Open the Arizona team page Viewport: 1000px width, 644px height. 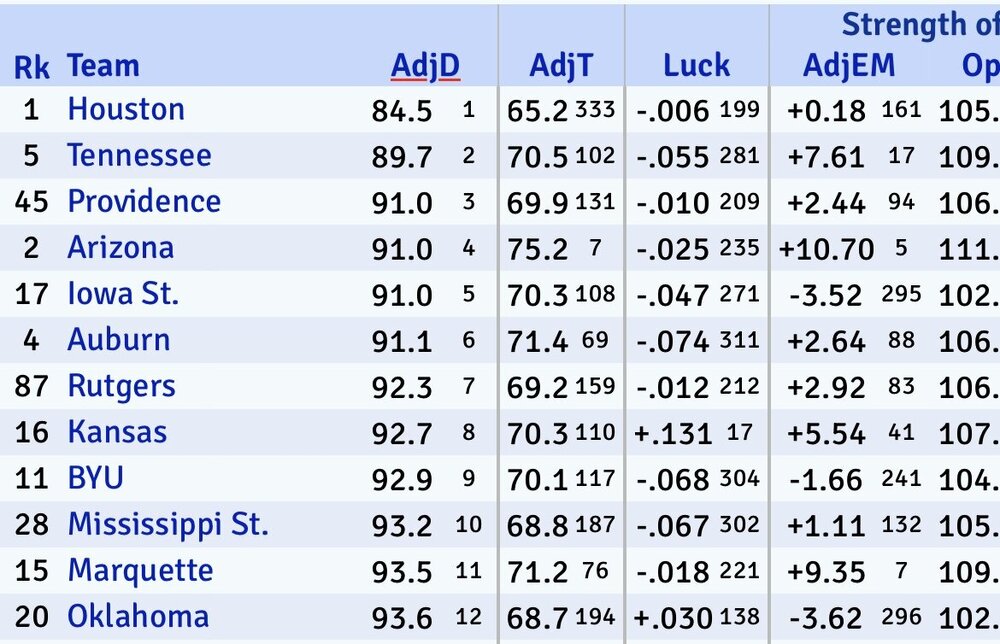pyautogui.click(x=120, y=247)
